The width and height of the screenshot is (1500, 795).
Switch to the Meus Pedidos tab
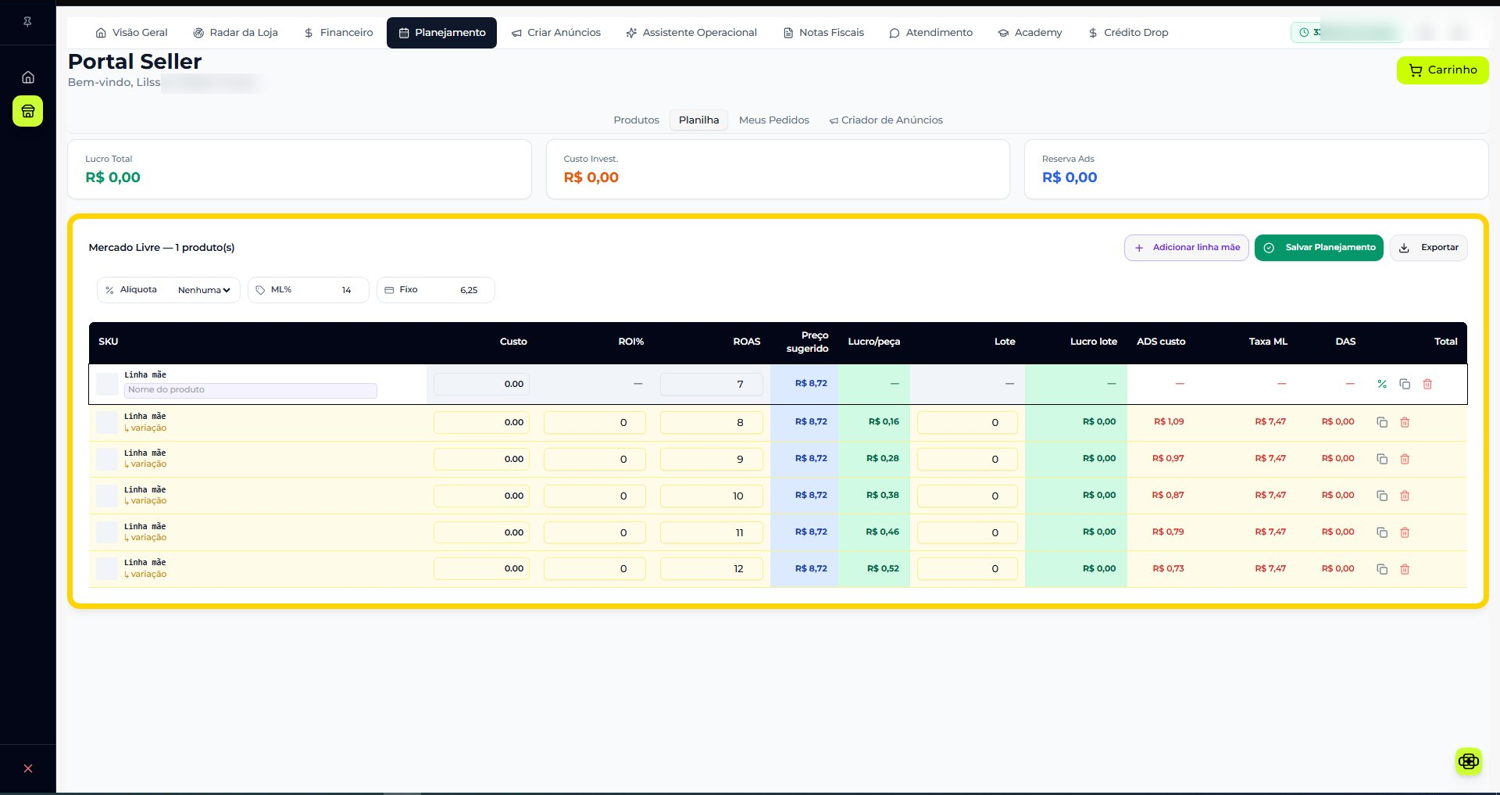774,120
